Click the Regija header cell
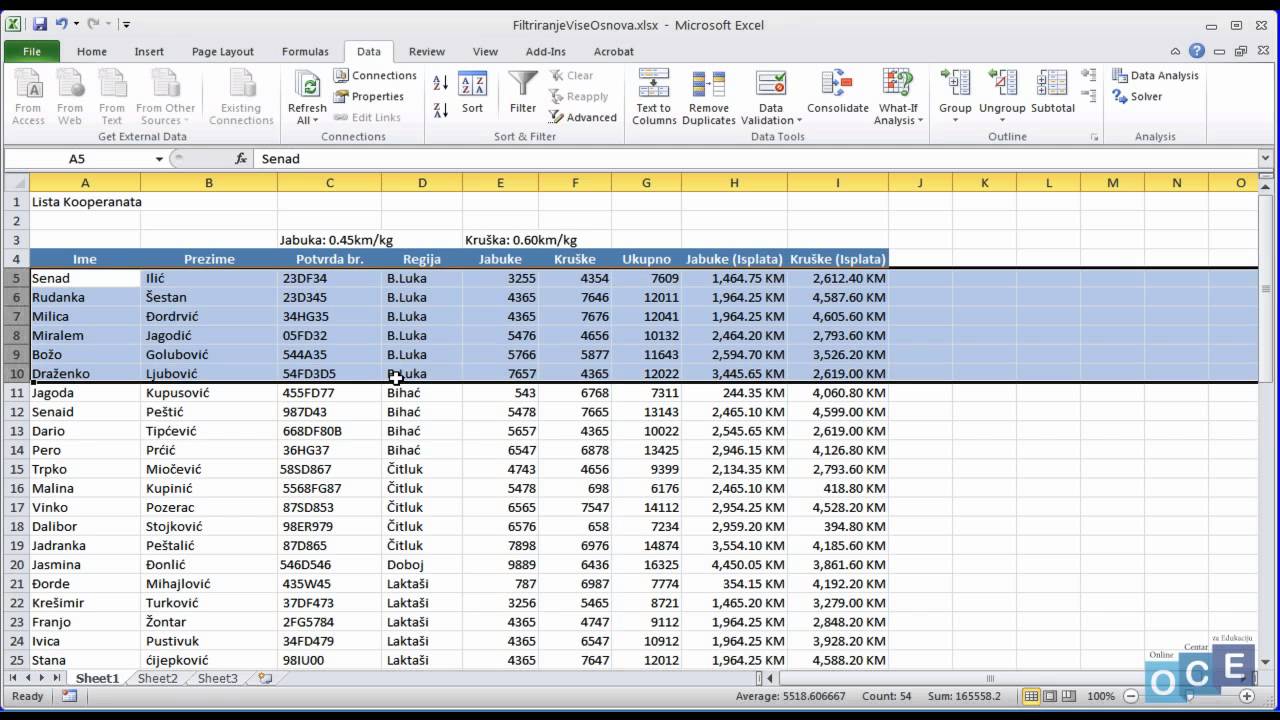 click(422, 259)
